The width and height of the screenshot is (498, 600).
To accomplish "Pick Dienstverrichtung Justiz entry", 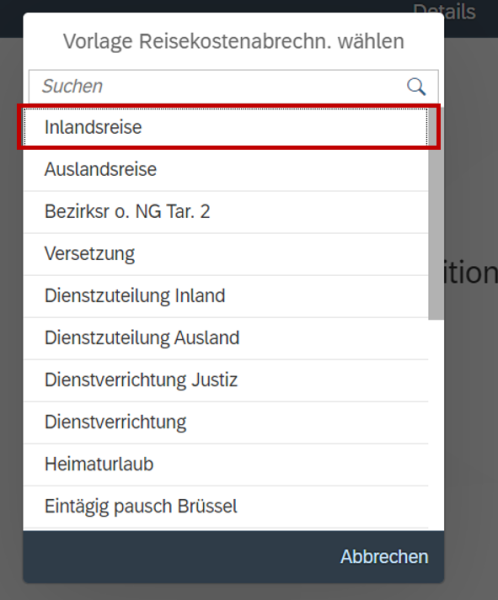I will coord(226,380).
